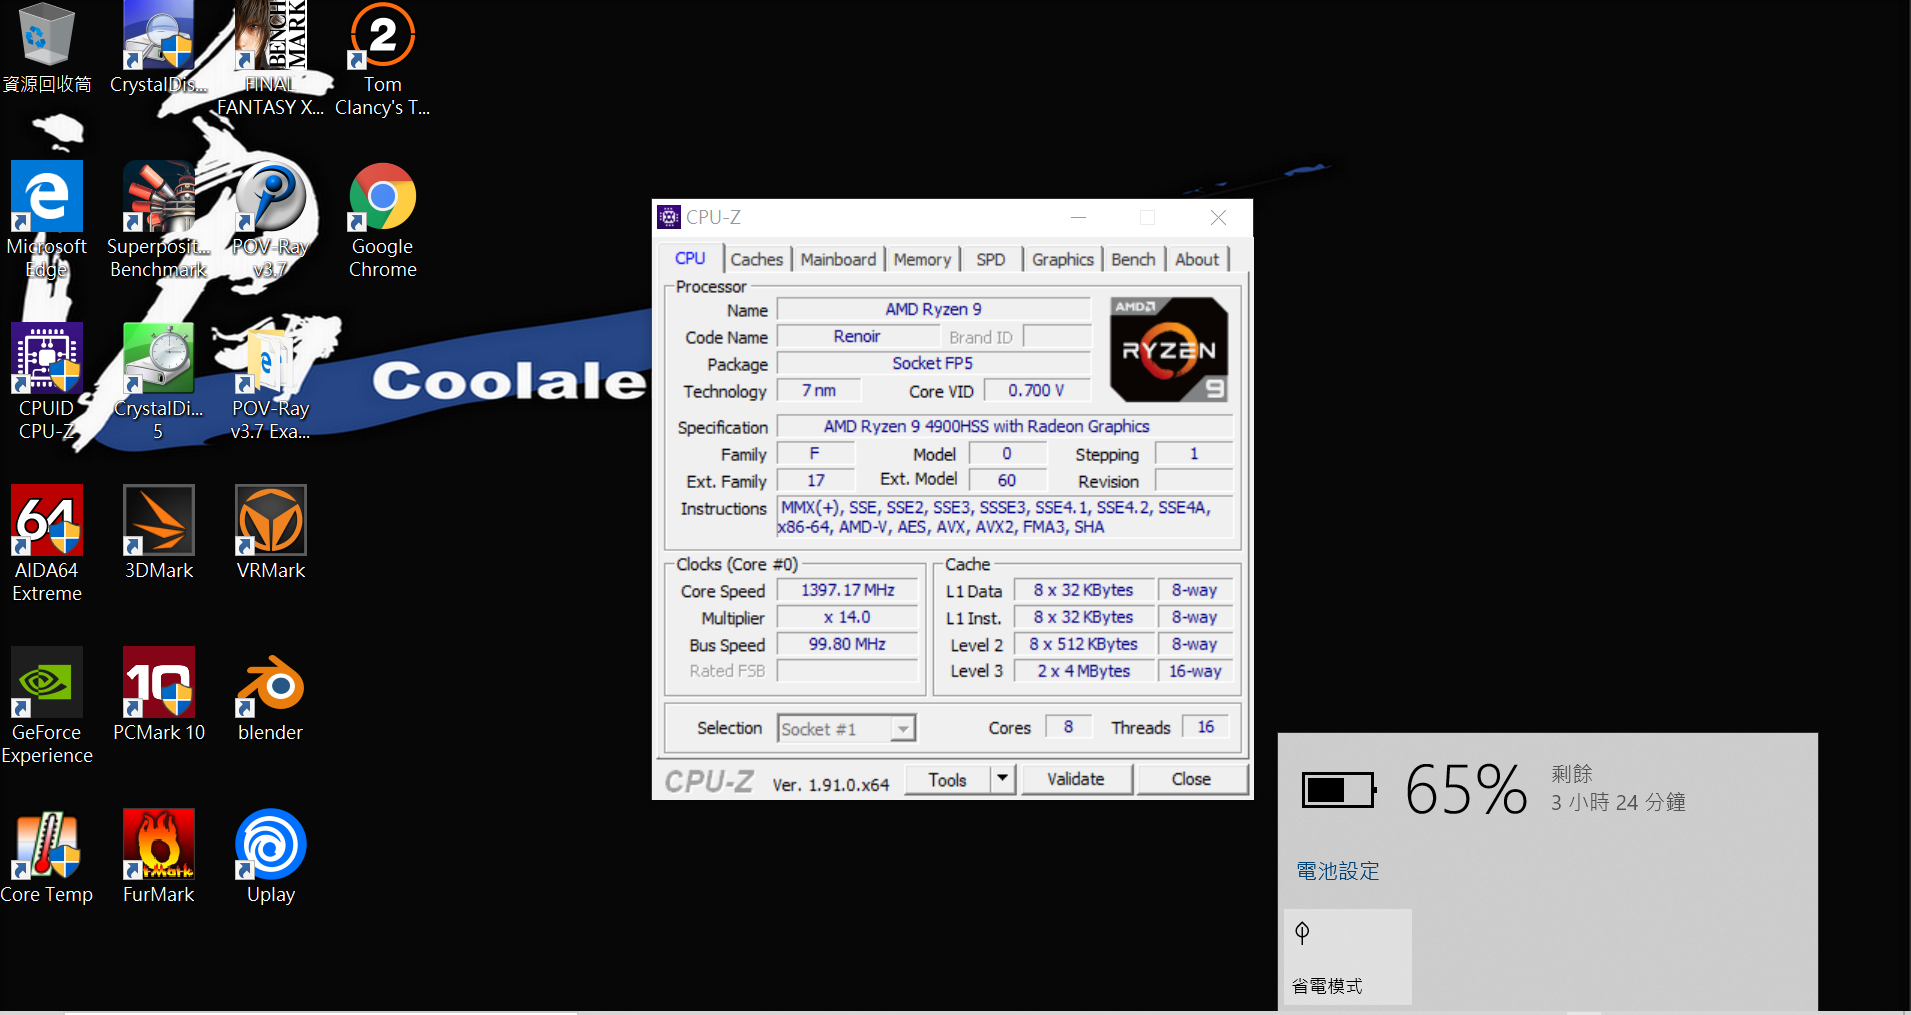
Task: Open Microsoft Edge desktop icon
Action: (x=46, y=220)
